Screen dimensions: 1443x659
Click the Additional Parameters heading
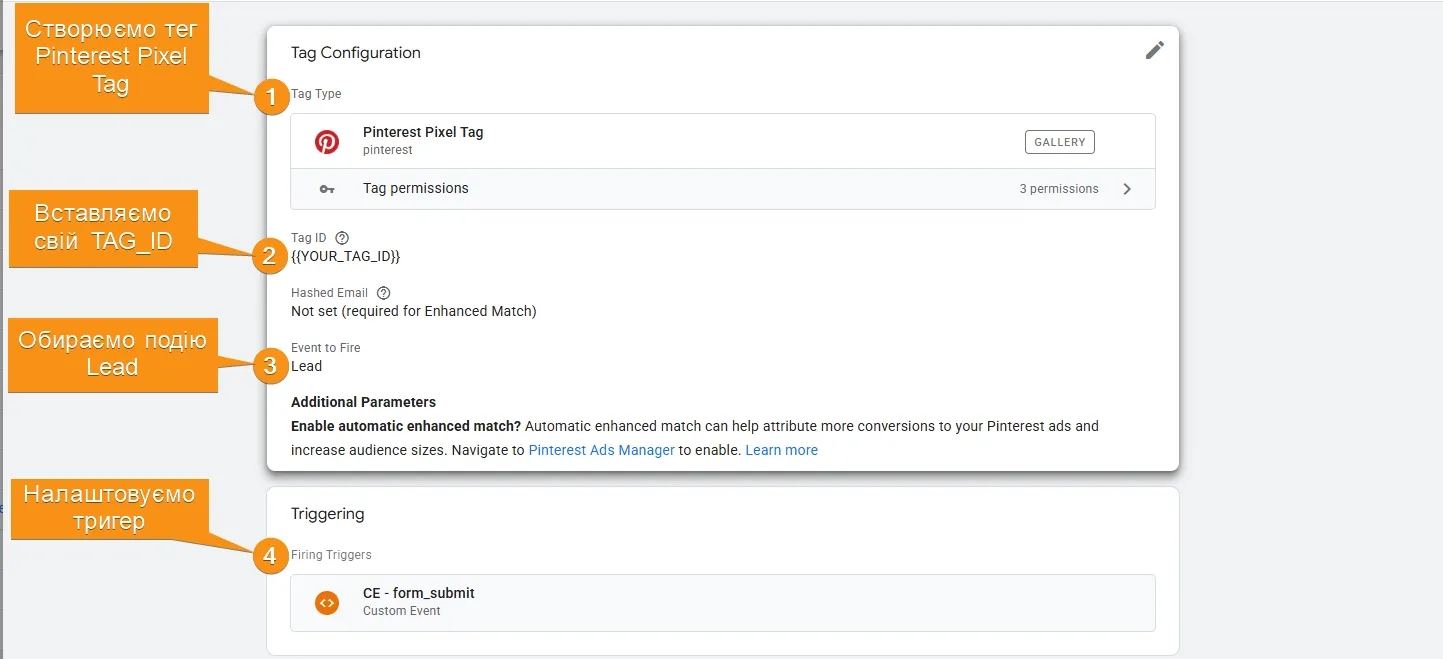364,402
